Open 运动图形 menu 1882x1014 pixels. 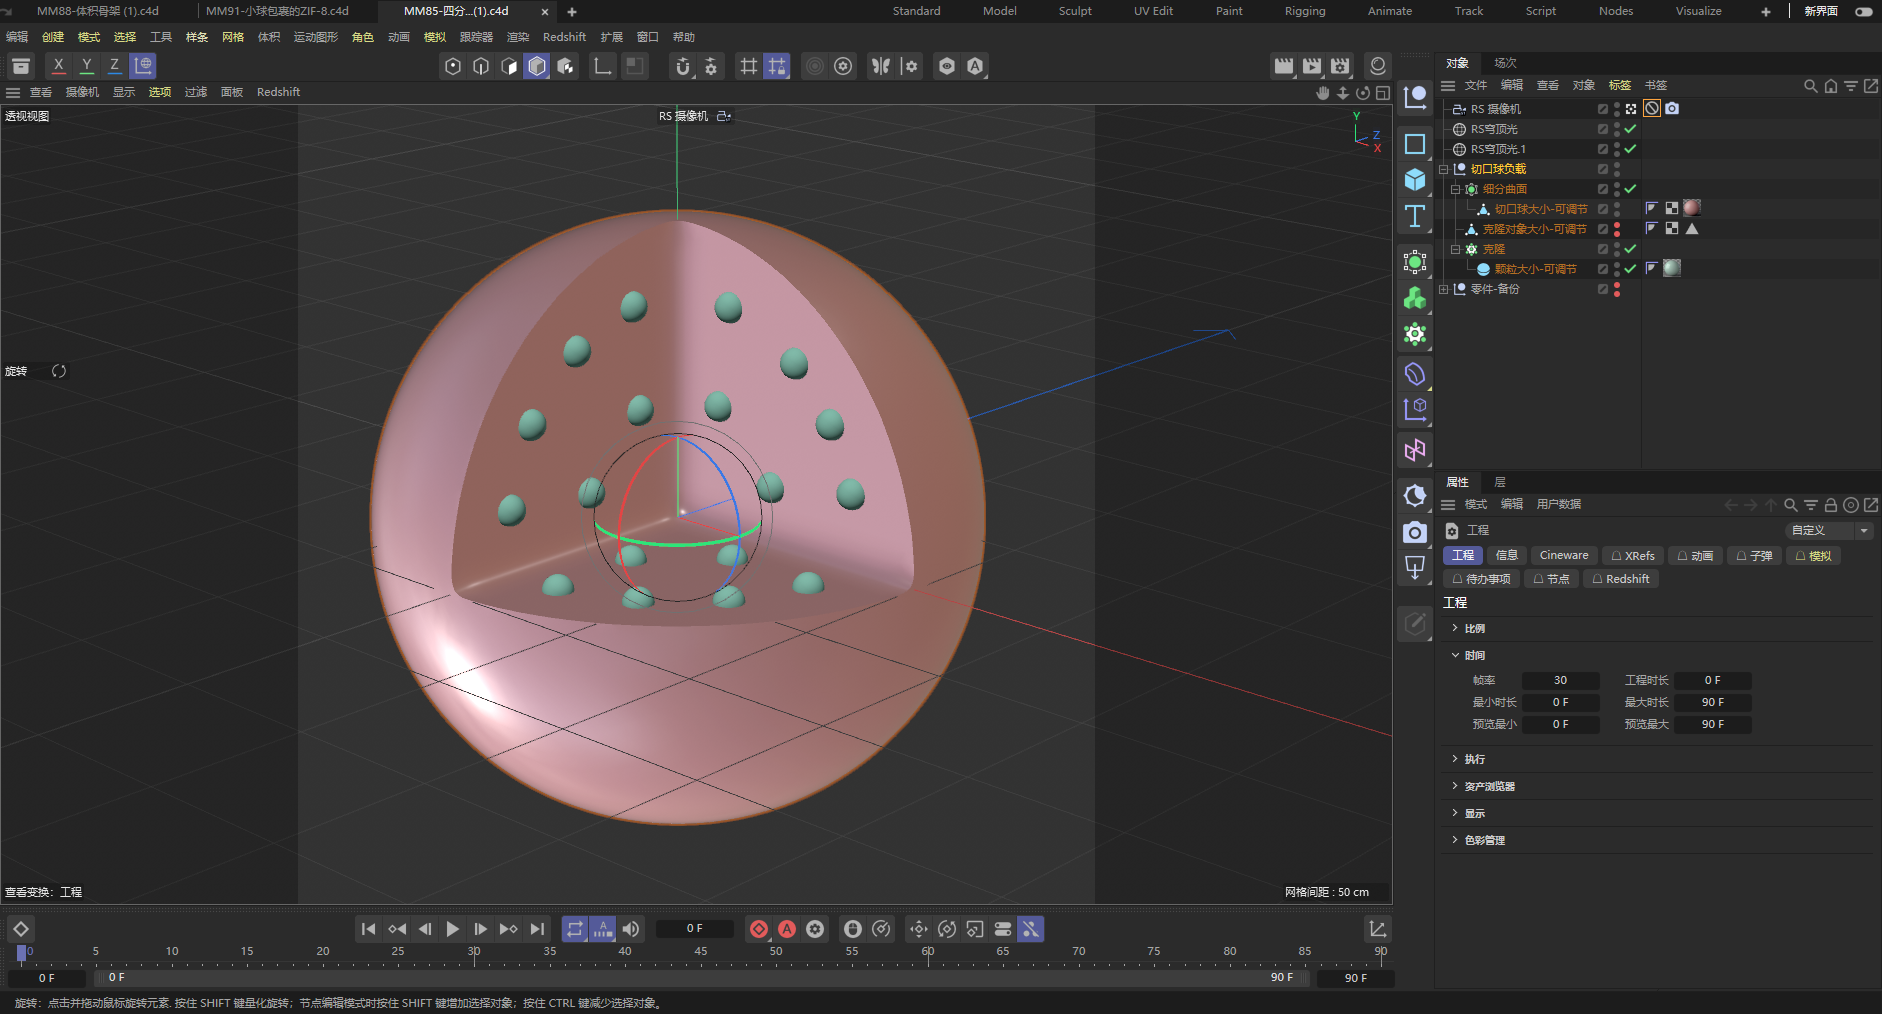(x=316, y=37)
